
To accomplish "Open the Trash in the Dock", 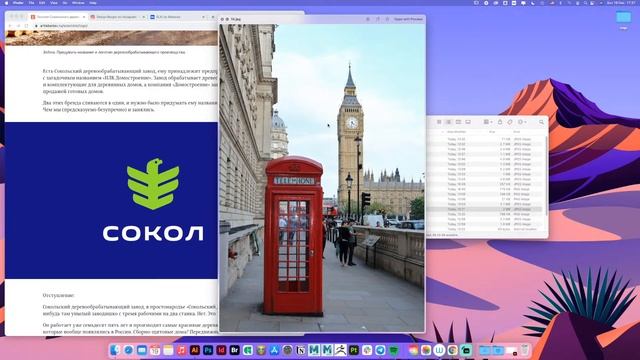I will (x=525, y=350).
